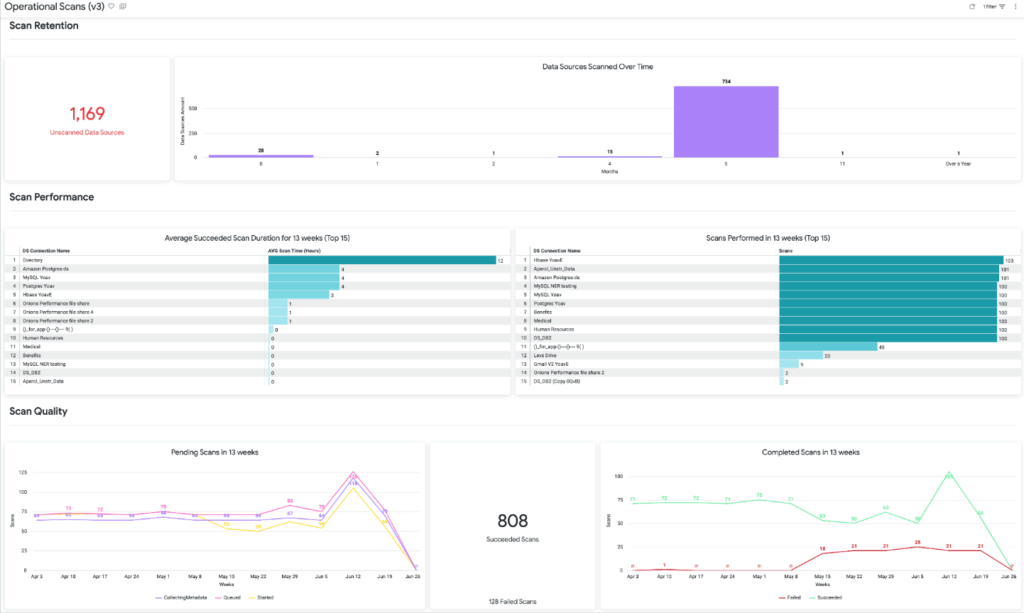The width and height of the screenshot is (1024, 613).
Task: Open the dashboard actions three-dot menu
Action: click(x=1015, y=7)
